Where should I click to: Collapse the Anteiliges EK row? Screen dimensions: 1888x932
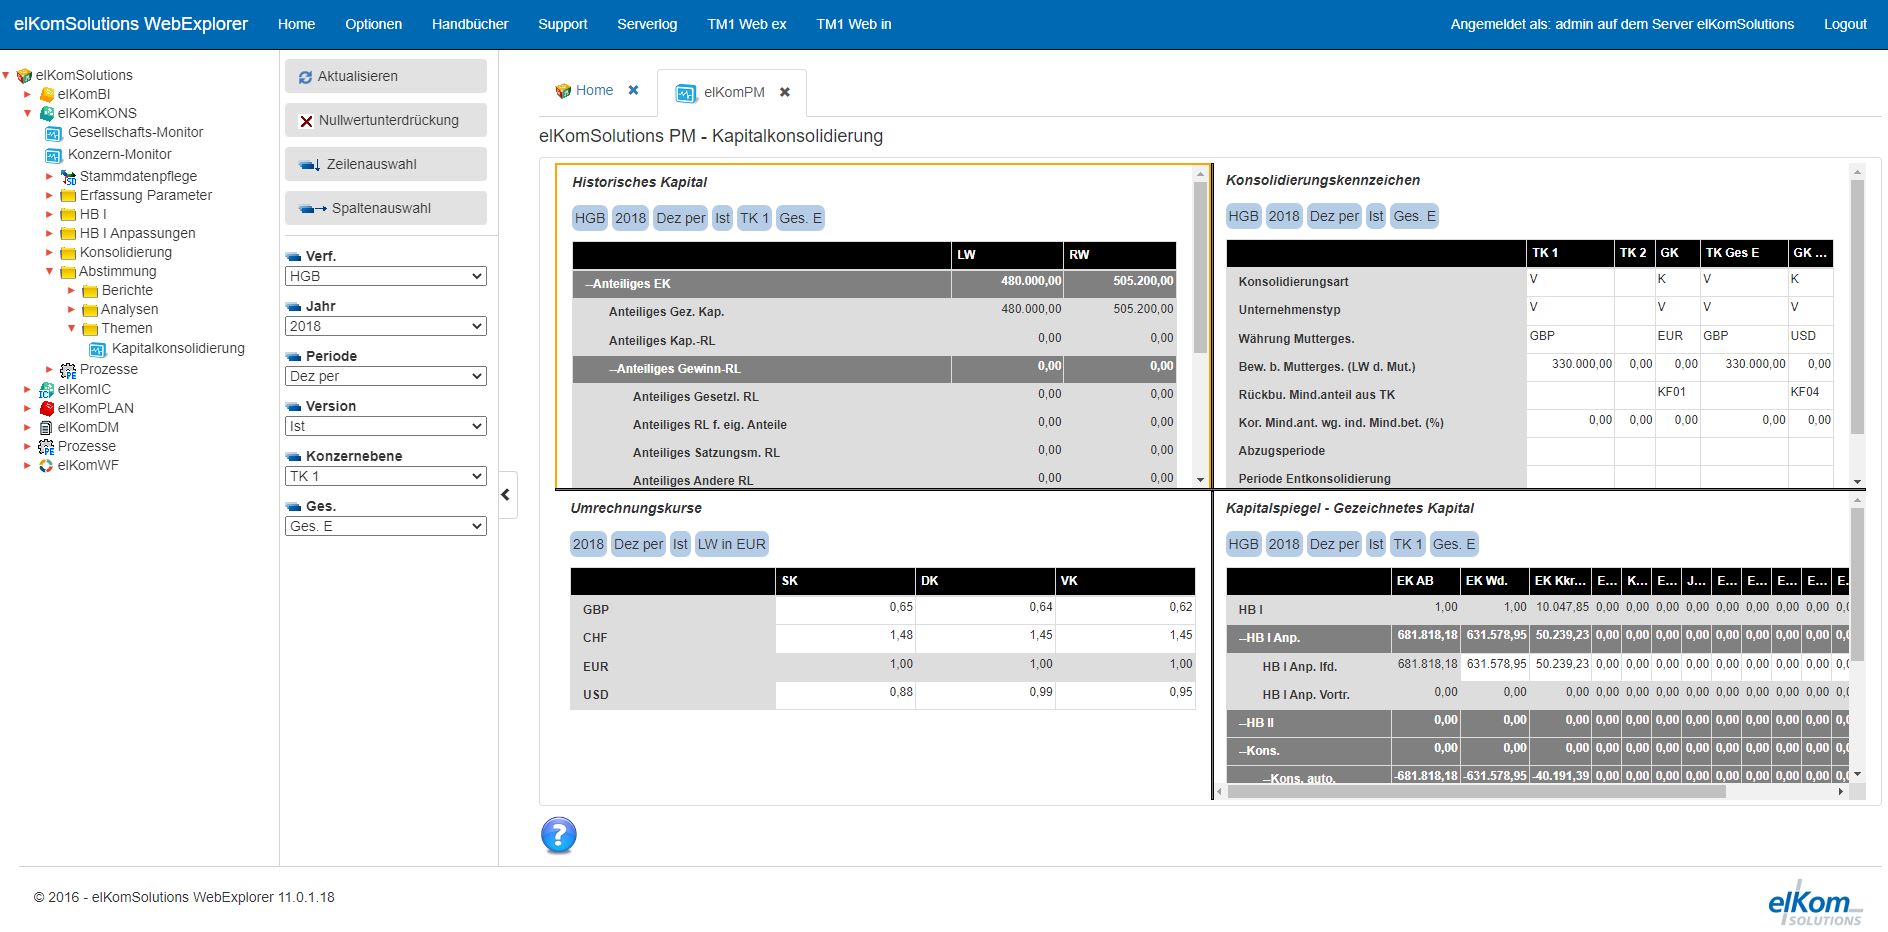point(589,284)
